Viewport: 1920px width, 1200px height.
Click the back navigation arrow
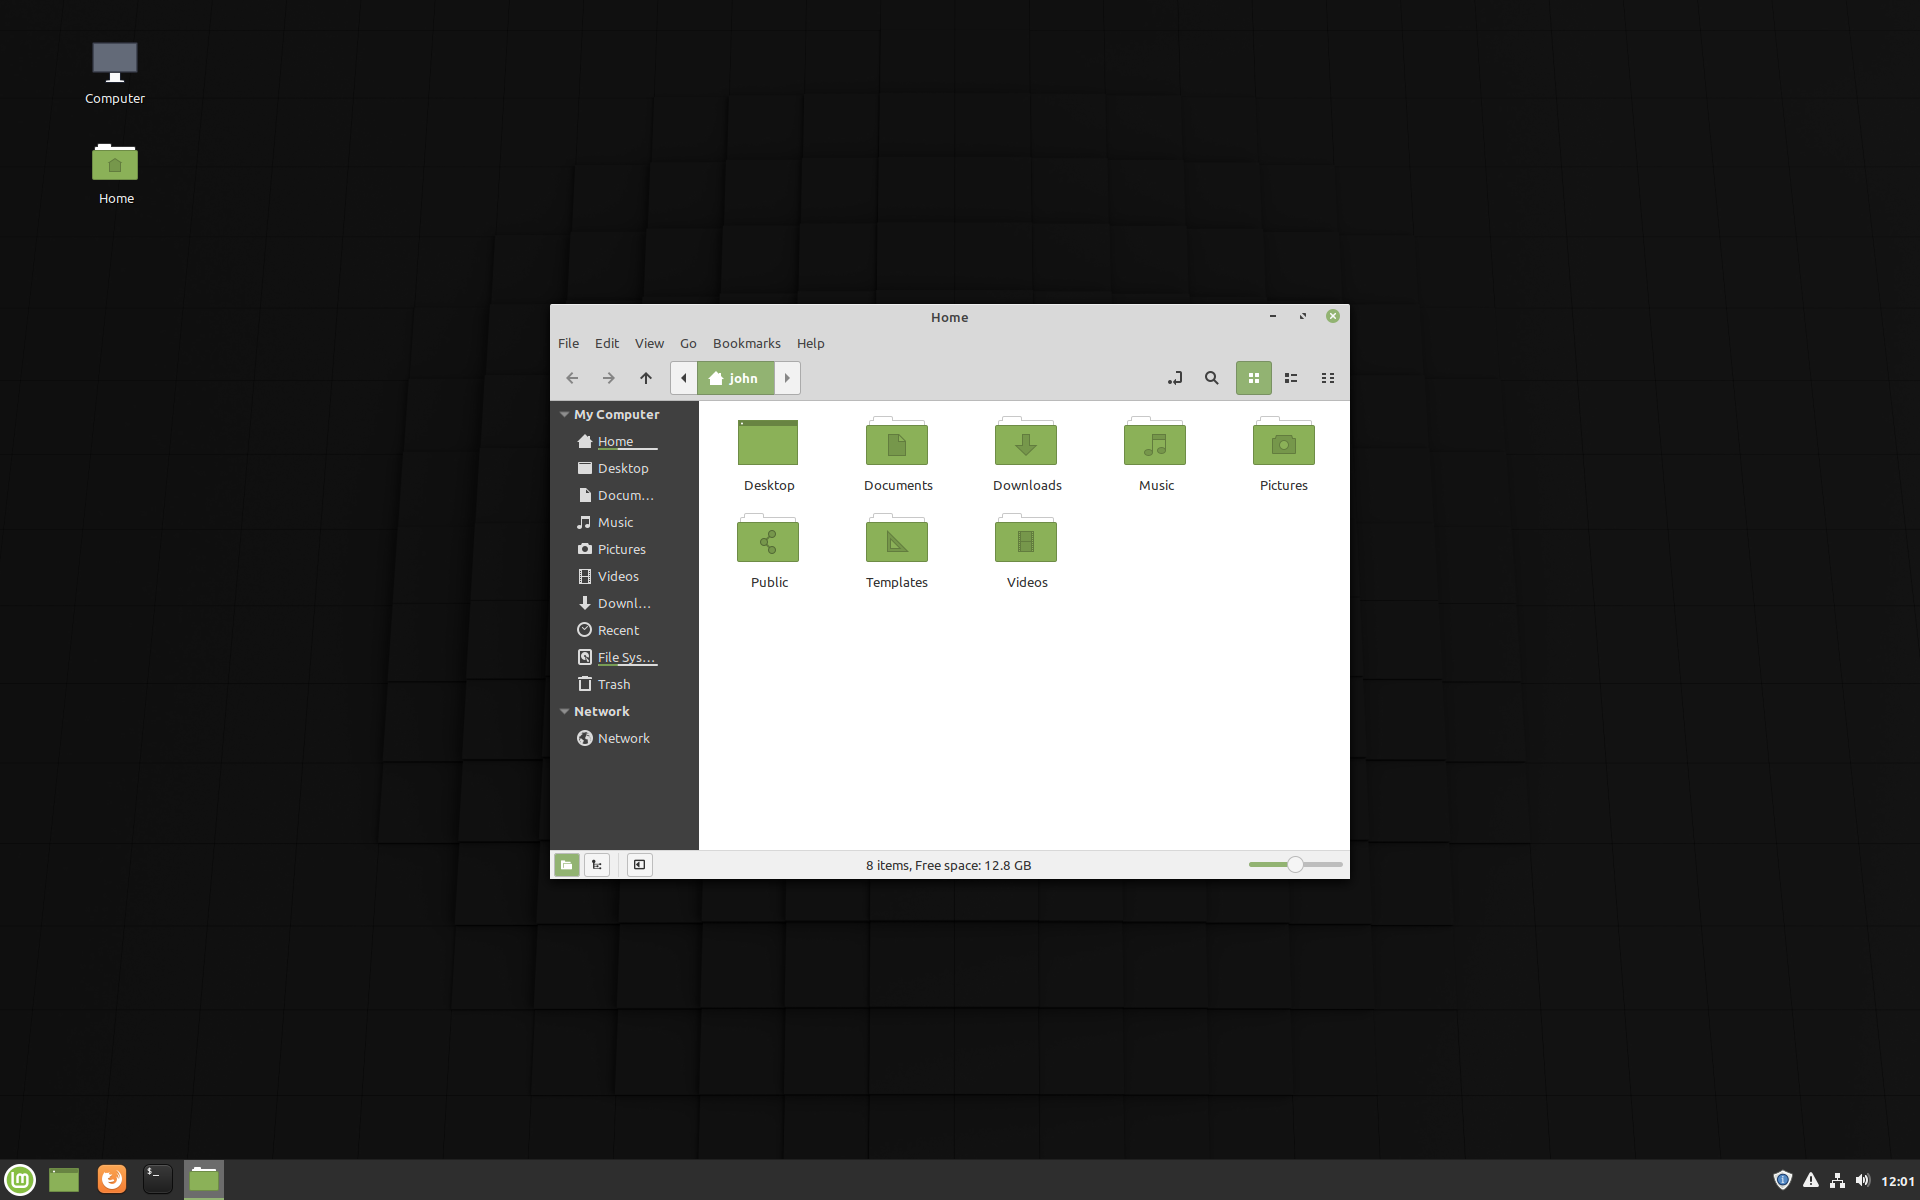click(571, 378)
